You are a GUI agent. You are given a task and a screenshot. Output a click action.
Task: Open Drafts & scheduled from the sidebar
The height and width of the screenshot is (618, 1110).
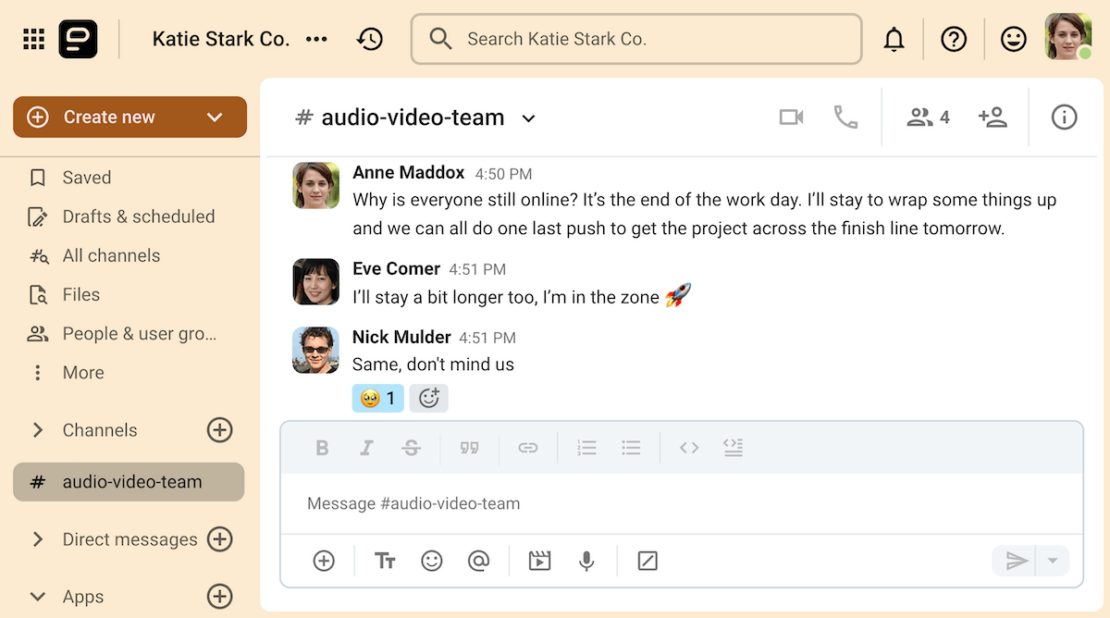point(139,216)
